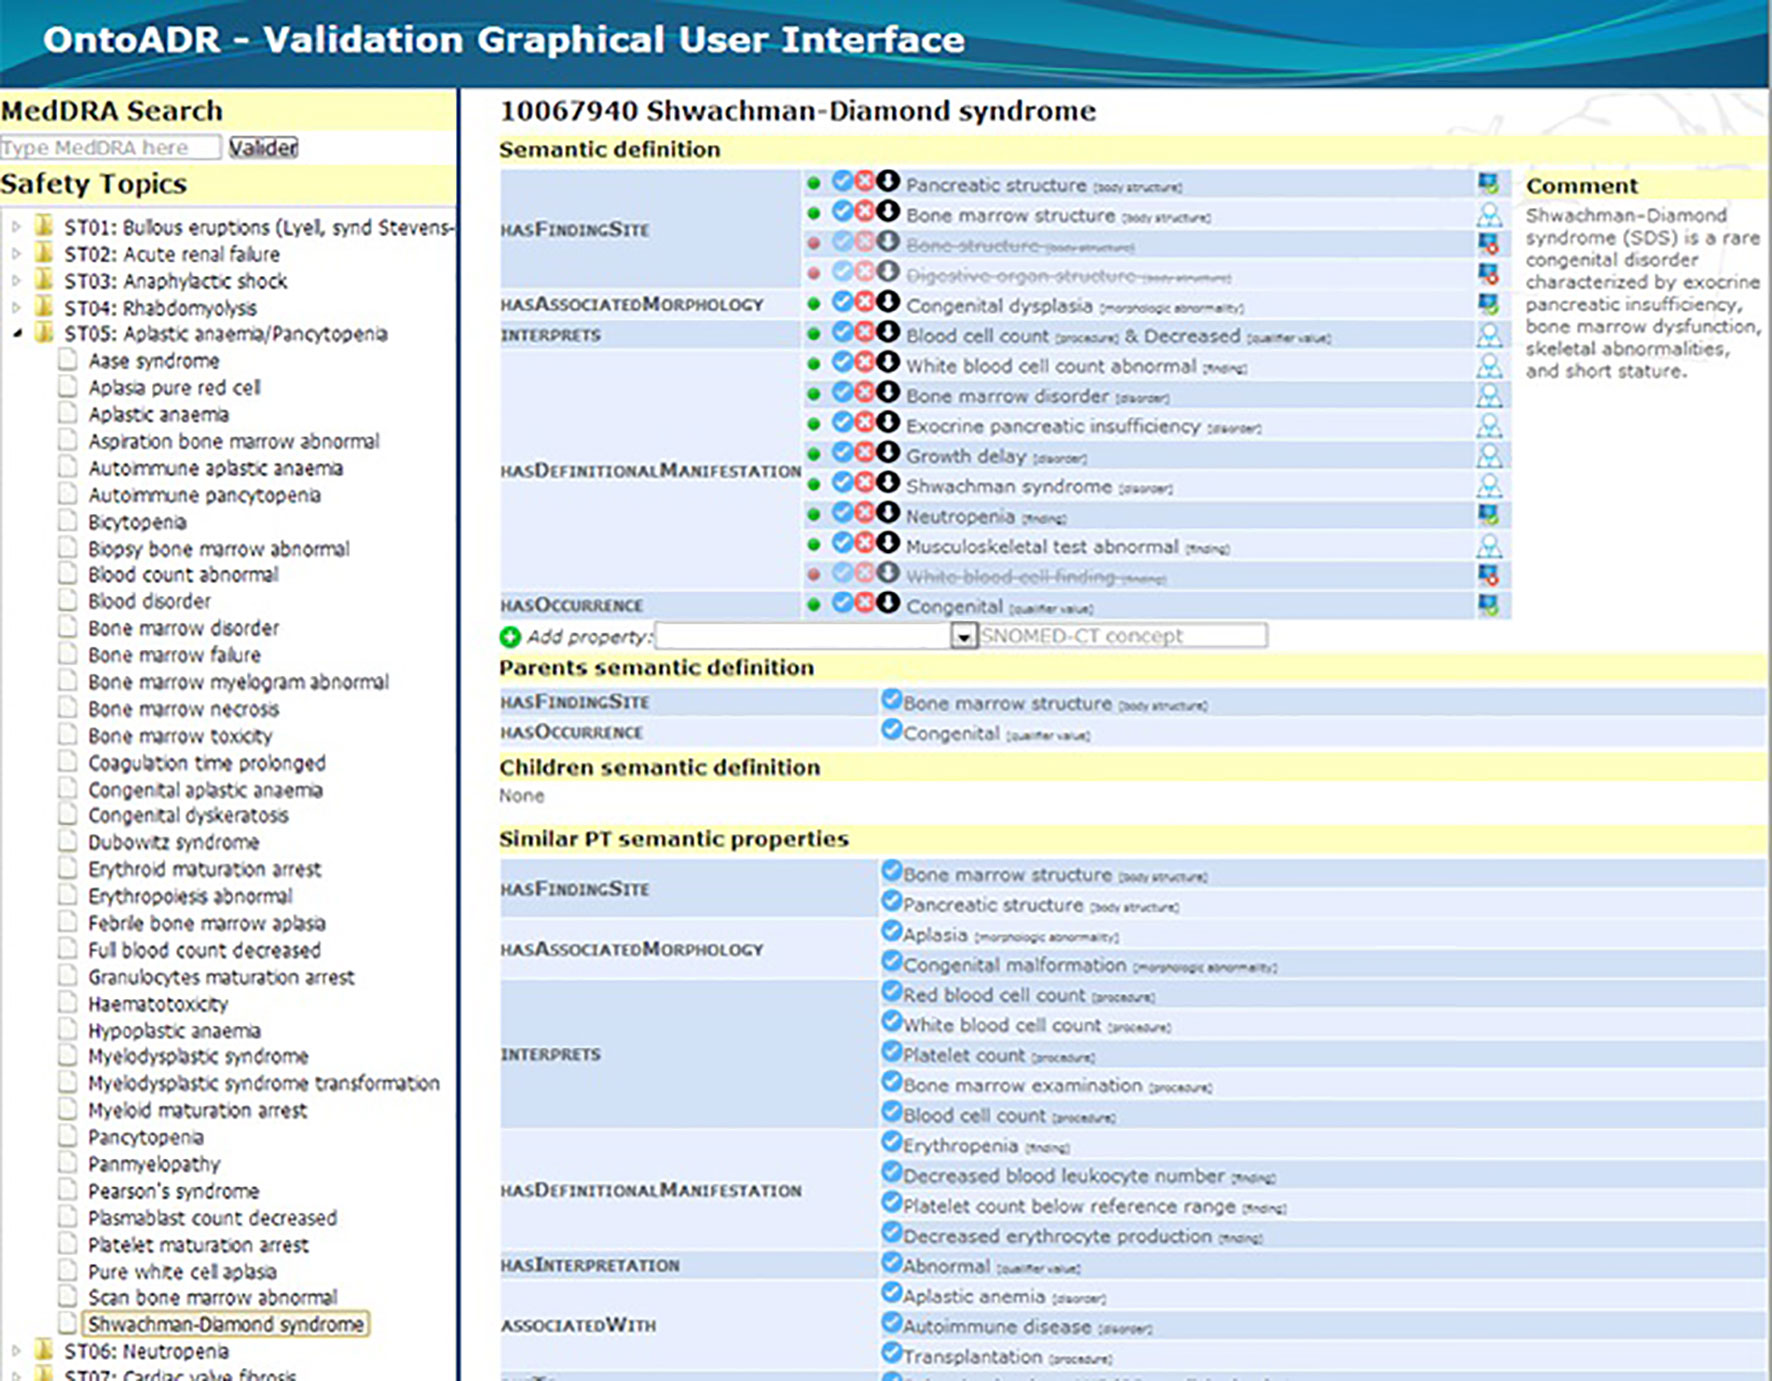Select Scan bone marrow abnormal term
1772x1381 pixels.
[x=212, y=1298]
